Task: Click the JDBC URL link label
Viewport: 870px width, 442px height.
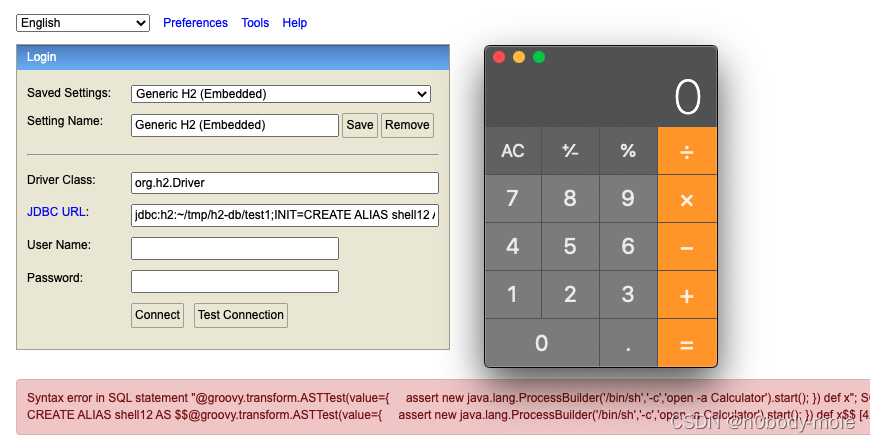Action: tap(56, 212)
